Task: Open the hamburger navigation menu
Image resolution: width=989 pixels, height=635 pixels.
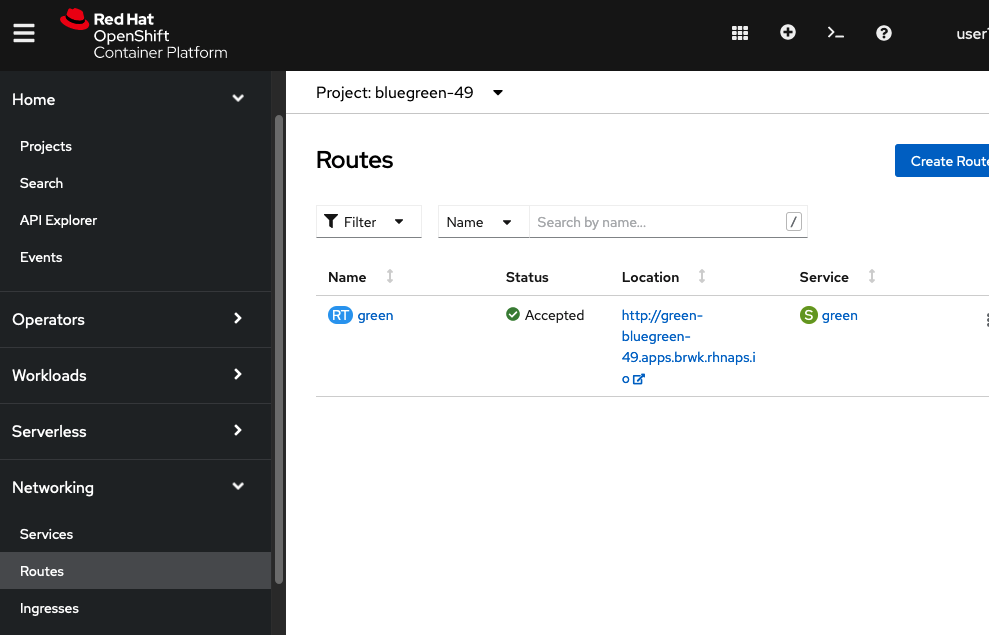Action: (x=24, y=33)
